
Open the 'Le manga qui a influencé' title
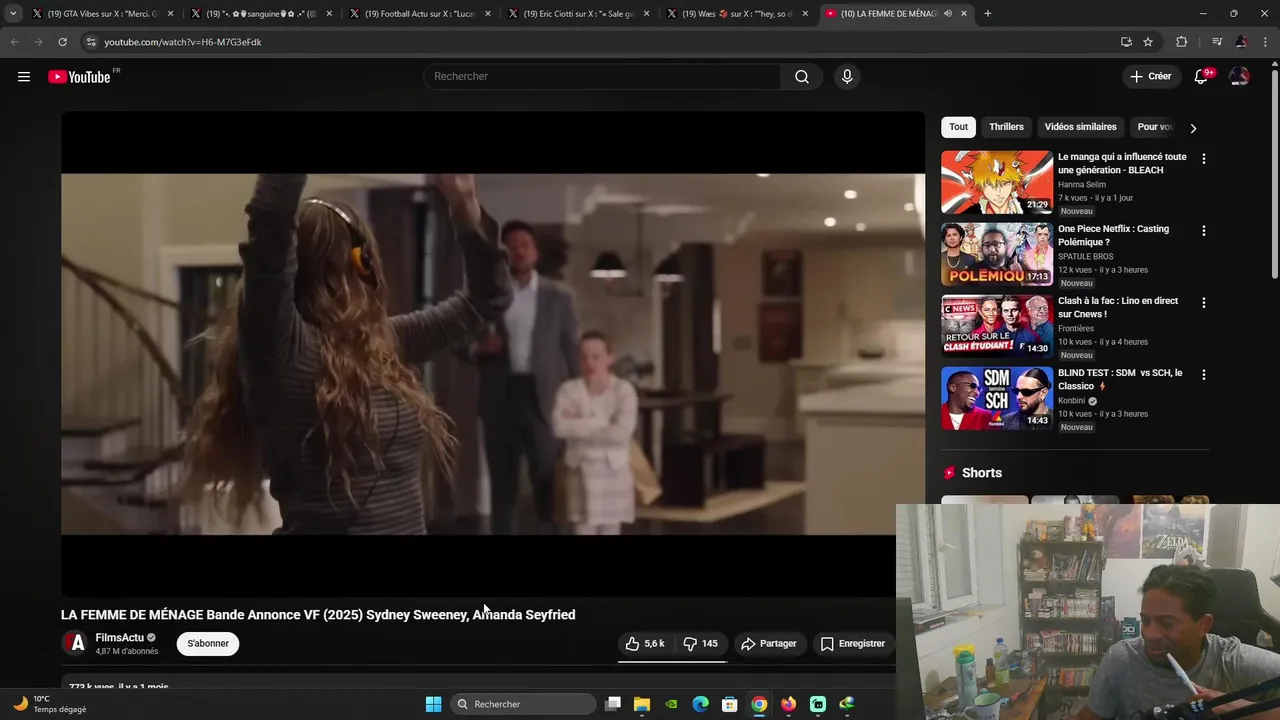click(1122, 164)
